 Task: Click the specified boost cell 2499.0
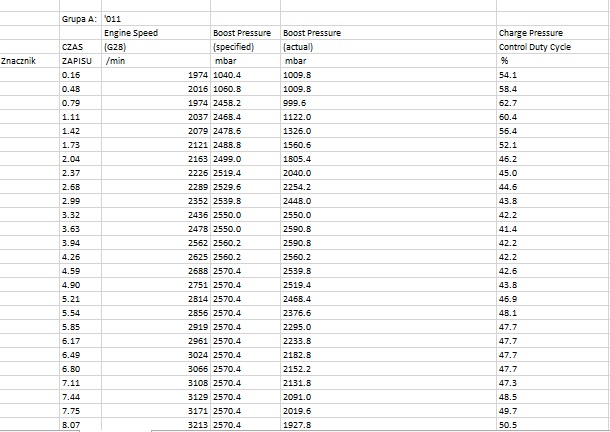pos(229,159)
